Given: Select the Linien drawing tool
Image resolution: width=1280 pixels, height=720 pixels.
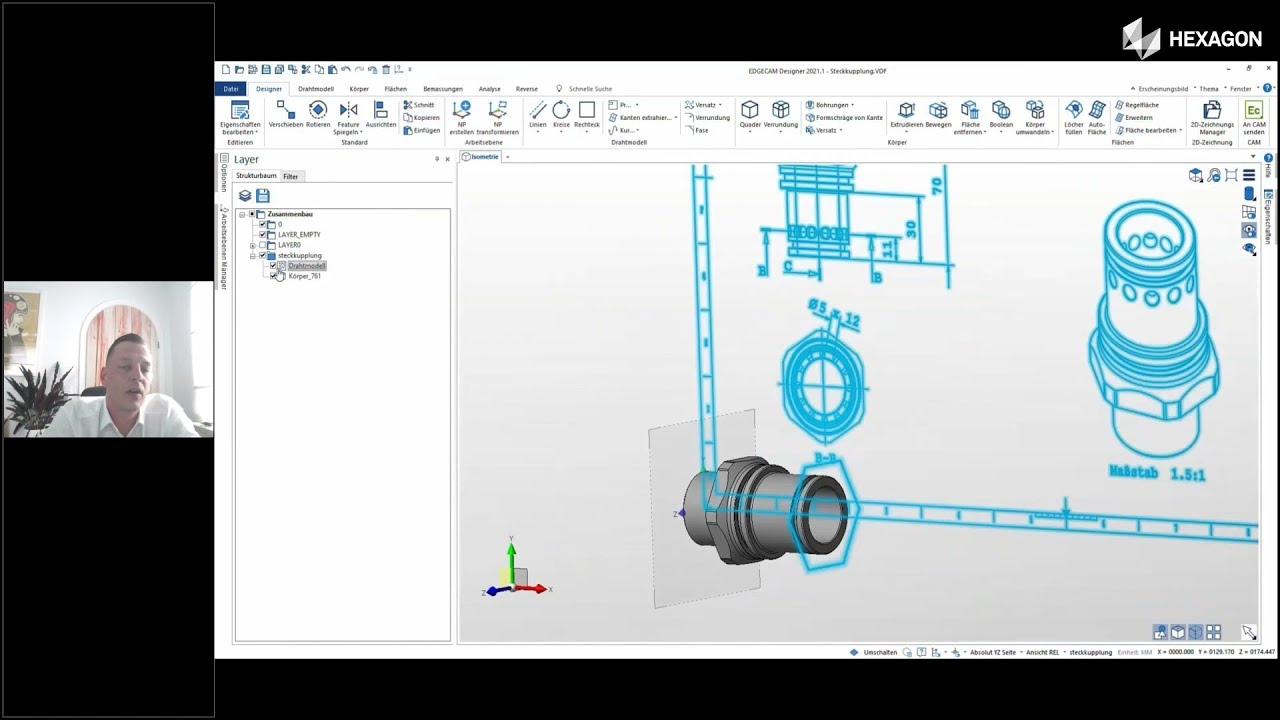Looking at the screenshot, I should tap(538, 116).
